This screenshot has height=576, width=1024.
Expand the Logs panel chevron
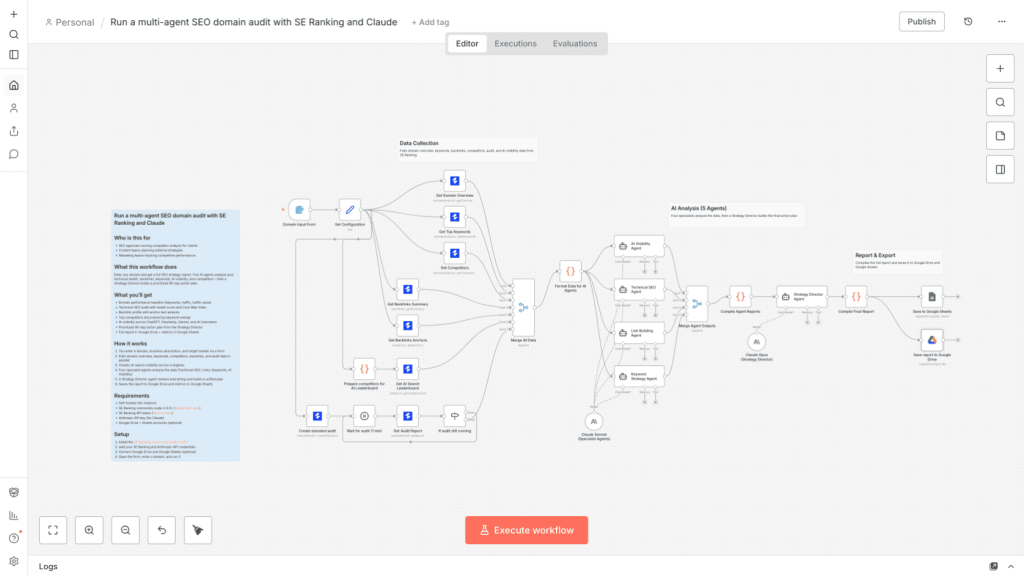[1011, 566]
